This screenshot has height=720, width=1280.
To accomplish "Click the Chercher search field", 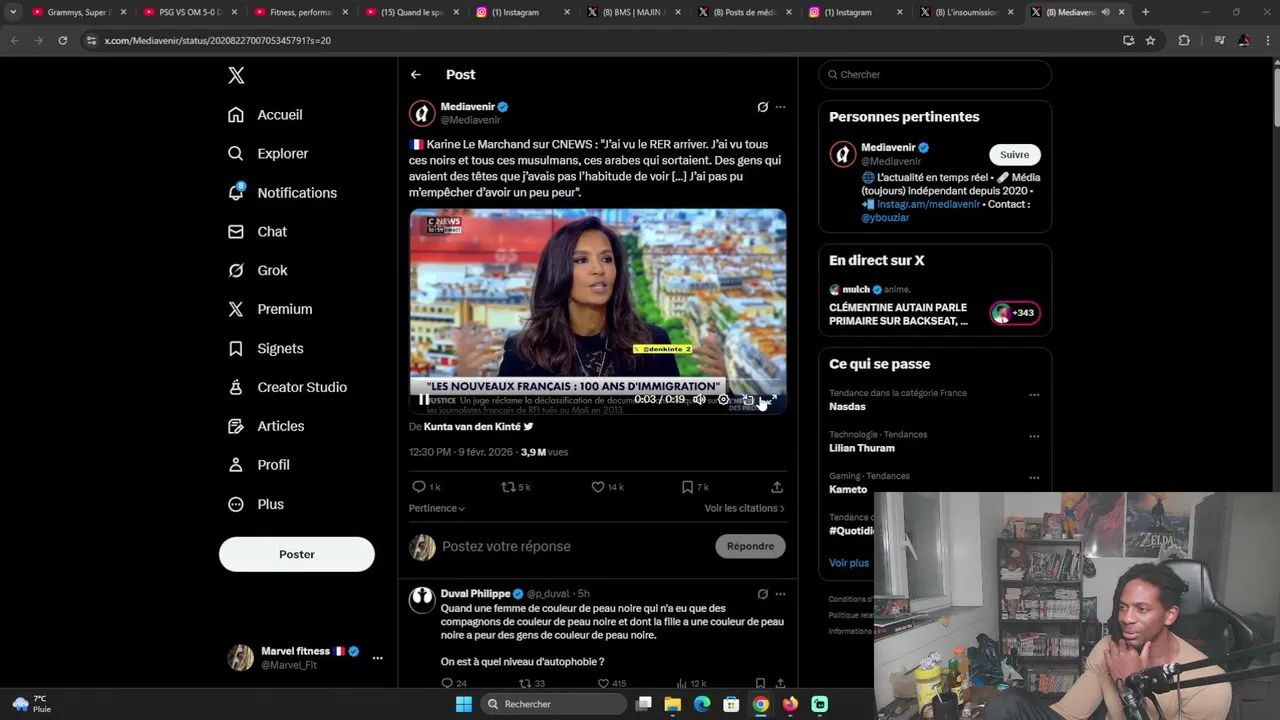I will (x=935, y=75).
